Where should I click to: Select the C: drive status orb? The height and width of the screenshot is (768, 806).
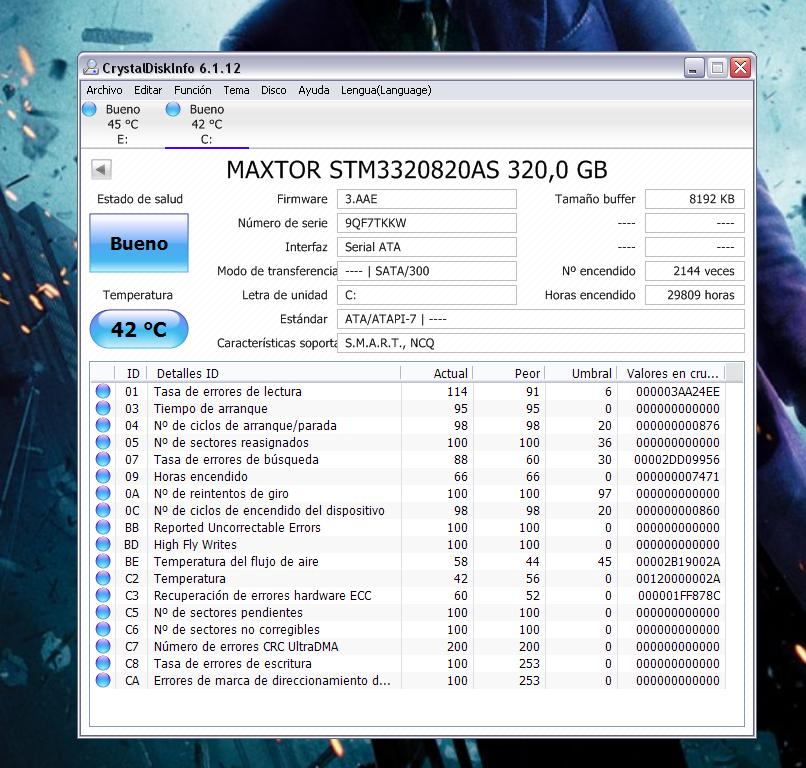(x=173, y=109)
